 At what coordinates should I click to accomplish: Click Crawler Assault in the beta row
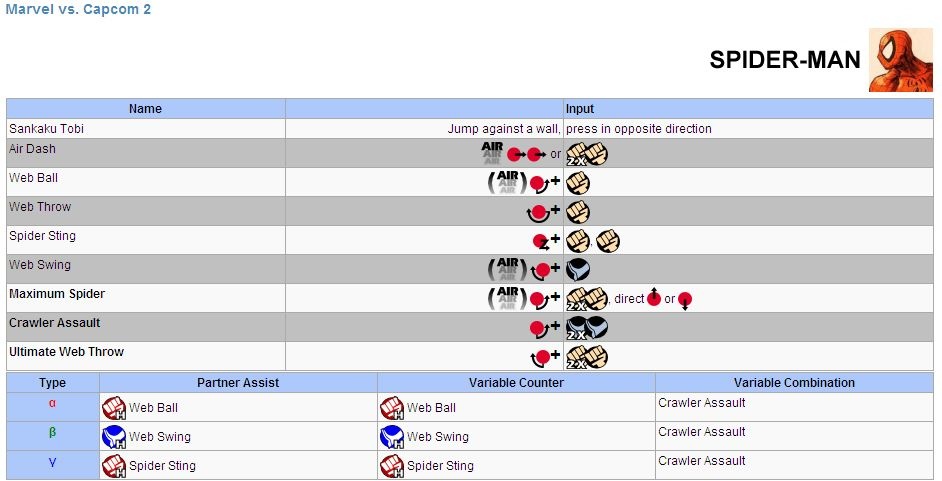coord(702,431)
